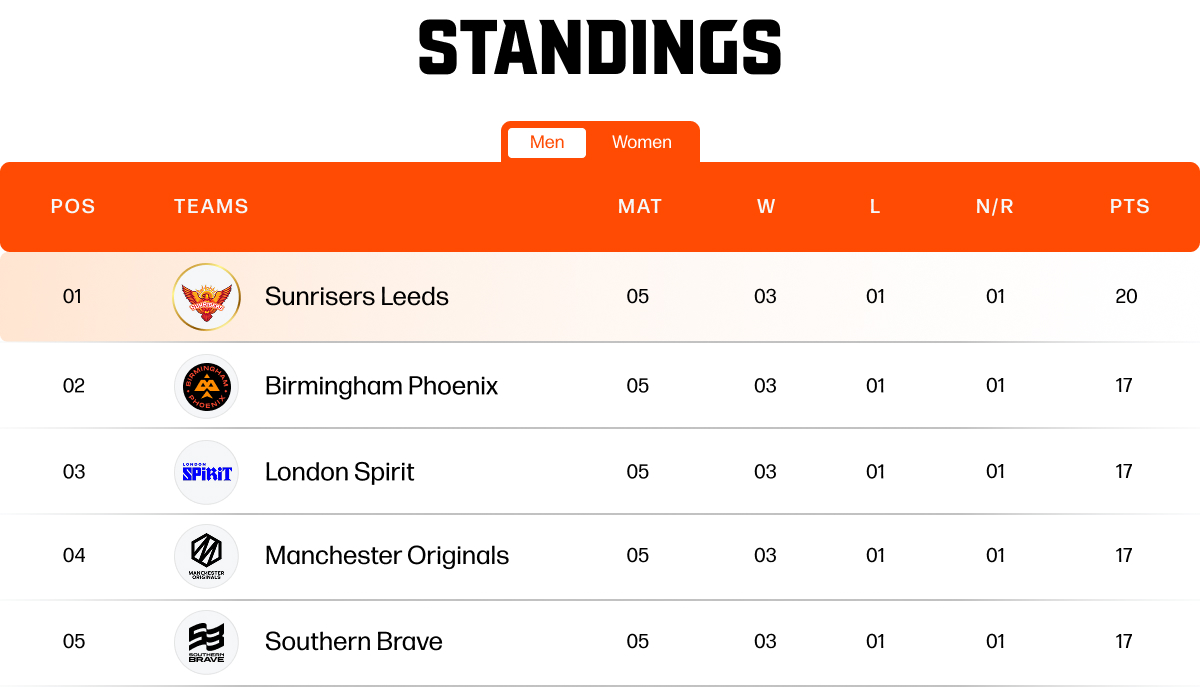The image size is (1200, 687).
Task: Select the Men standings tab
Action: (x=547, y=142)
